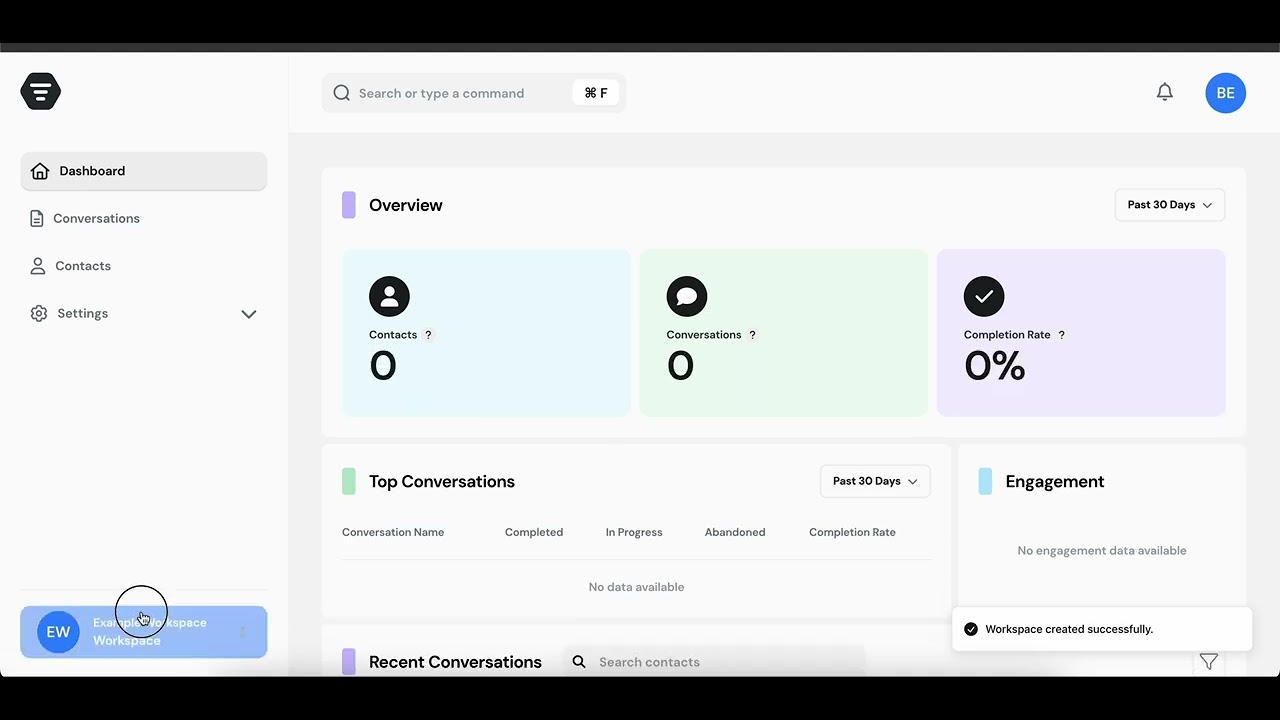Screen dimensions: 1280x720
Task: Click the search icon in Recent Conversations
Action: coord(579,662)
